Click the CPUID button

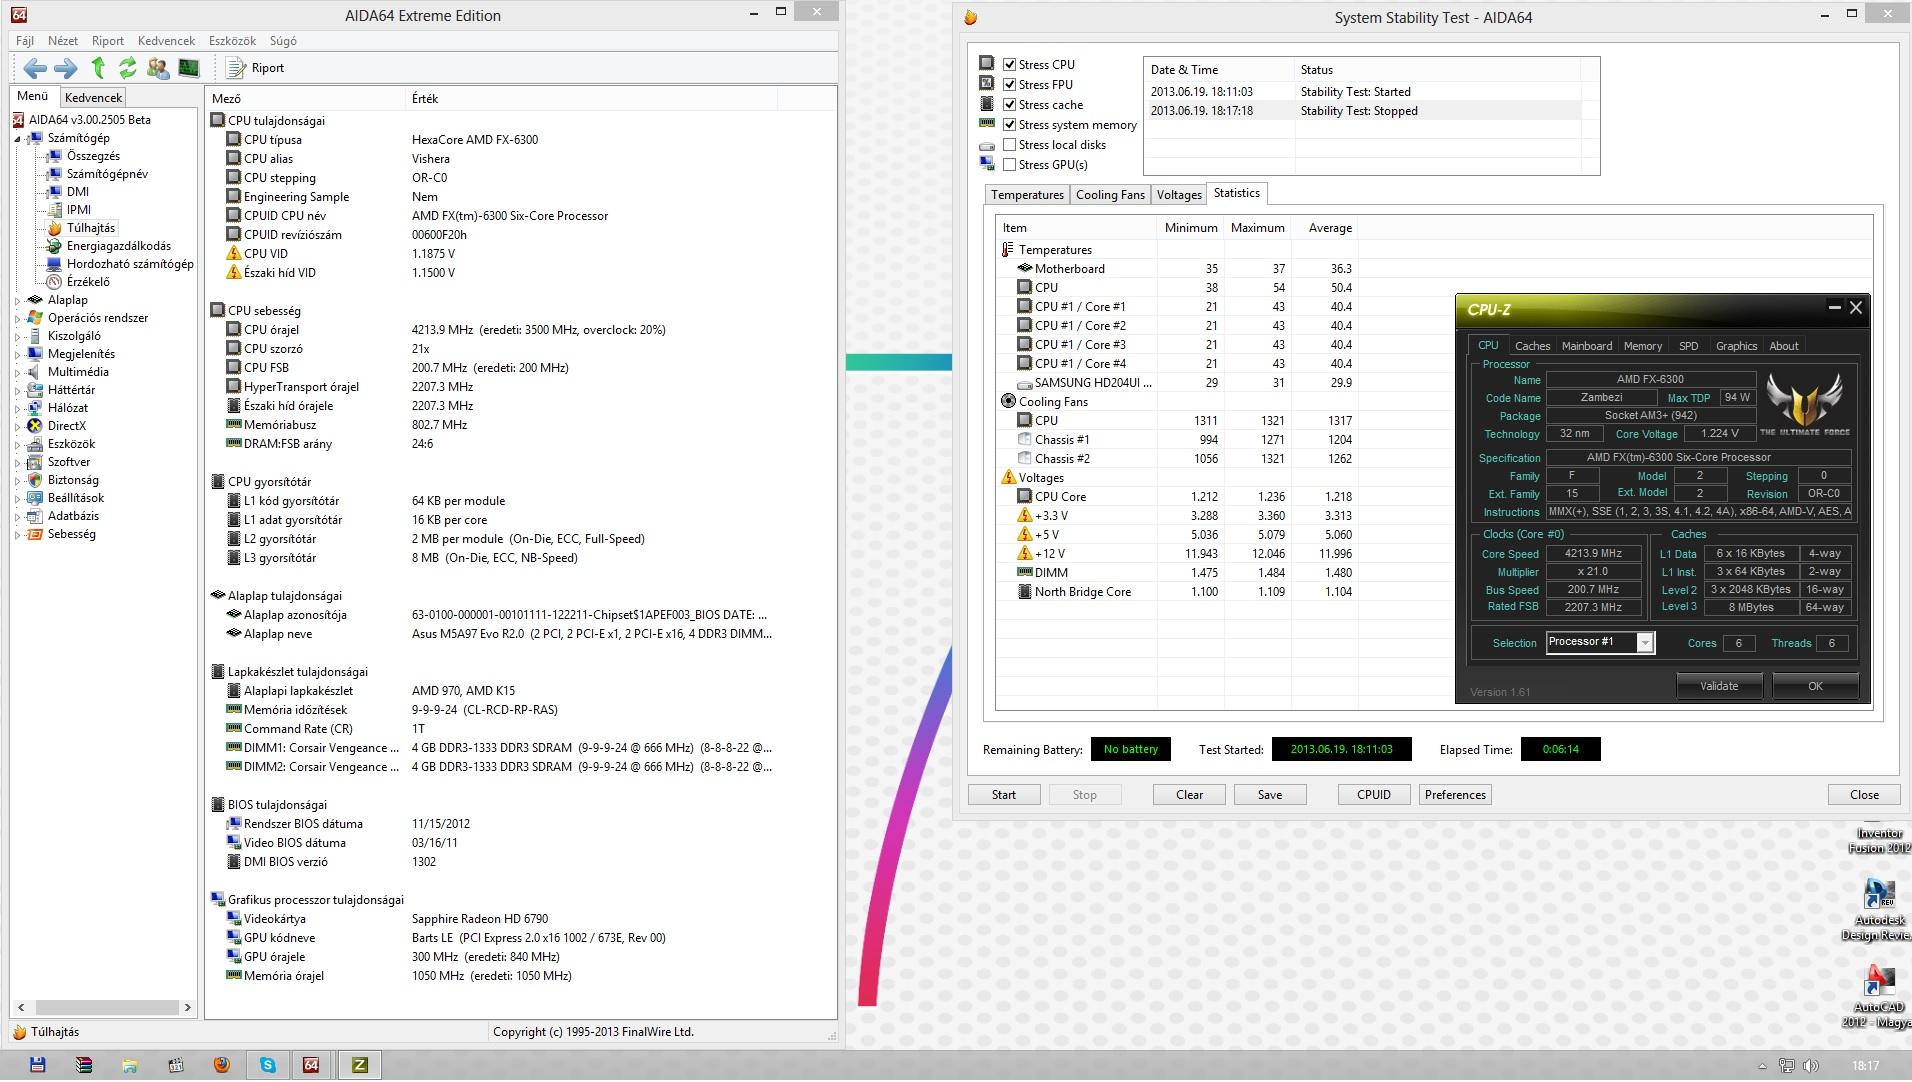[x=1374, y=795]
